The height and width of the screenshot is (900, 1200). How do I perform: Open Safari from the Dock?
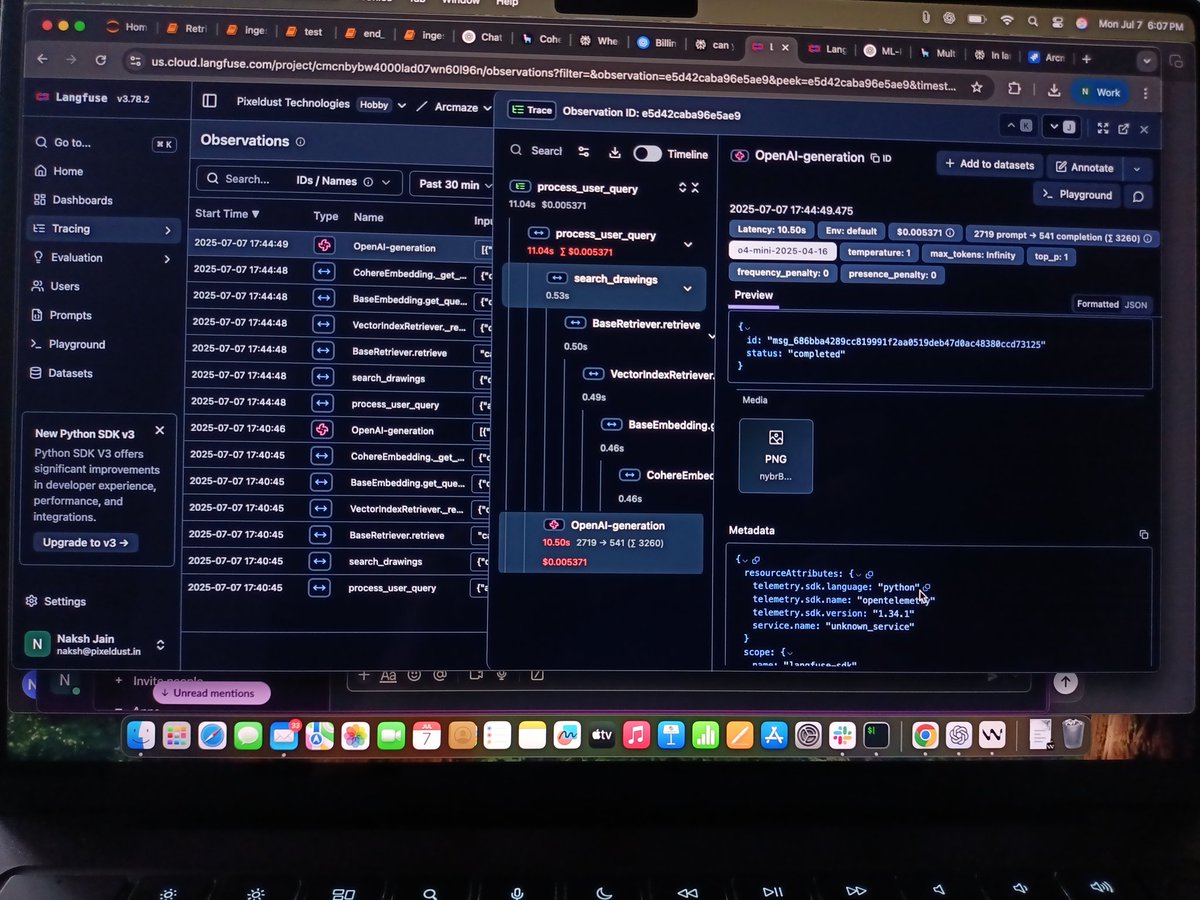(212, 737)
